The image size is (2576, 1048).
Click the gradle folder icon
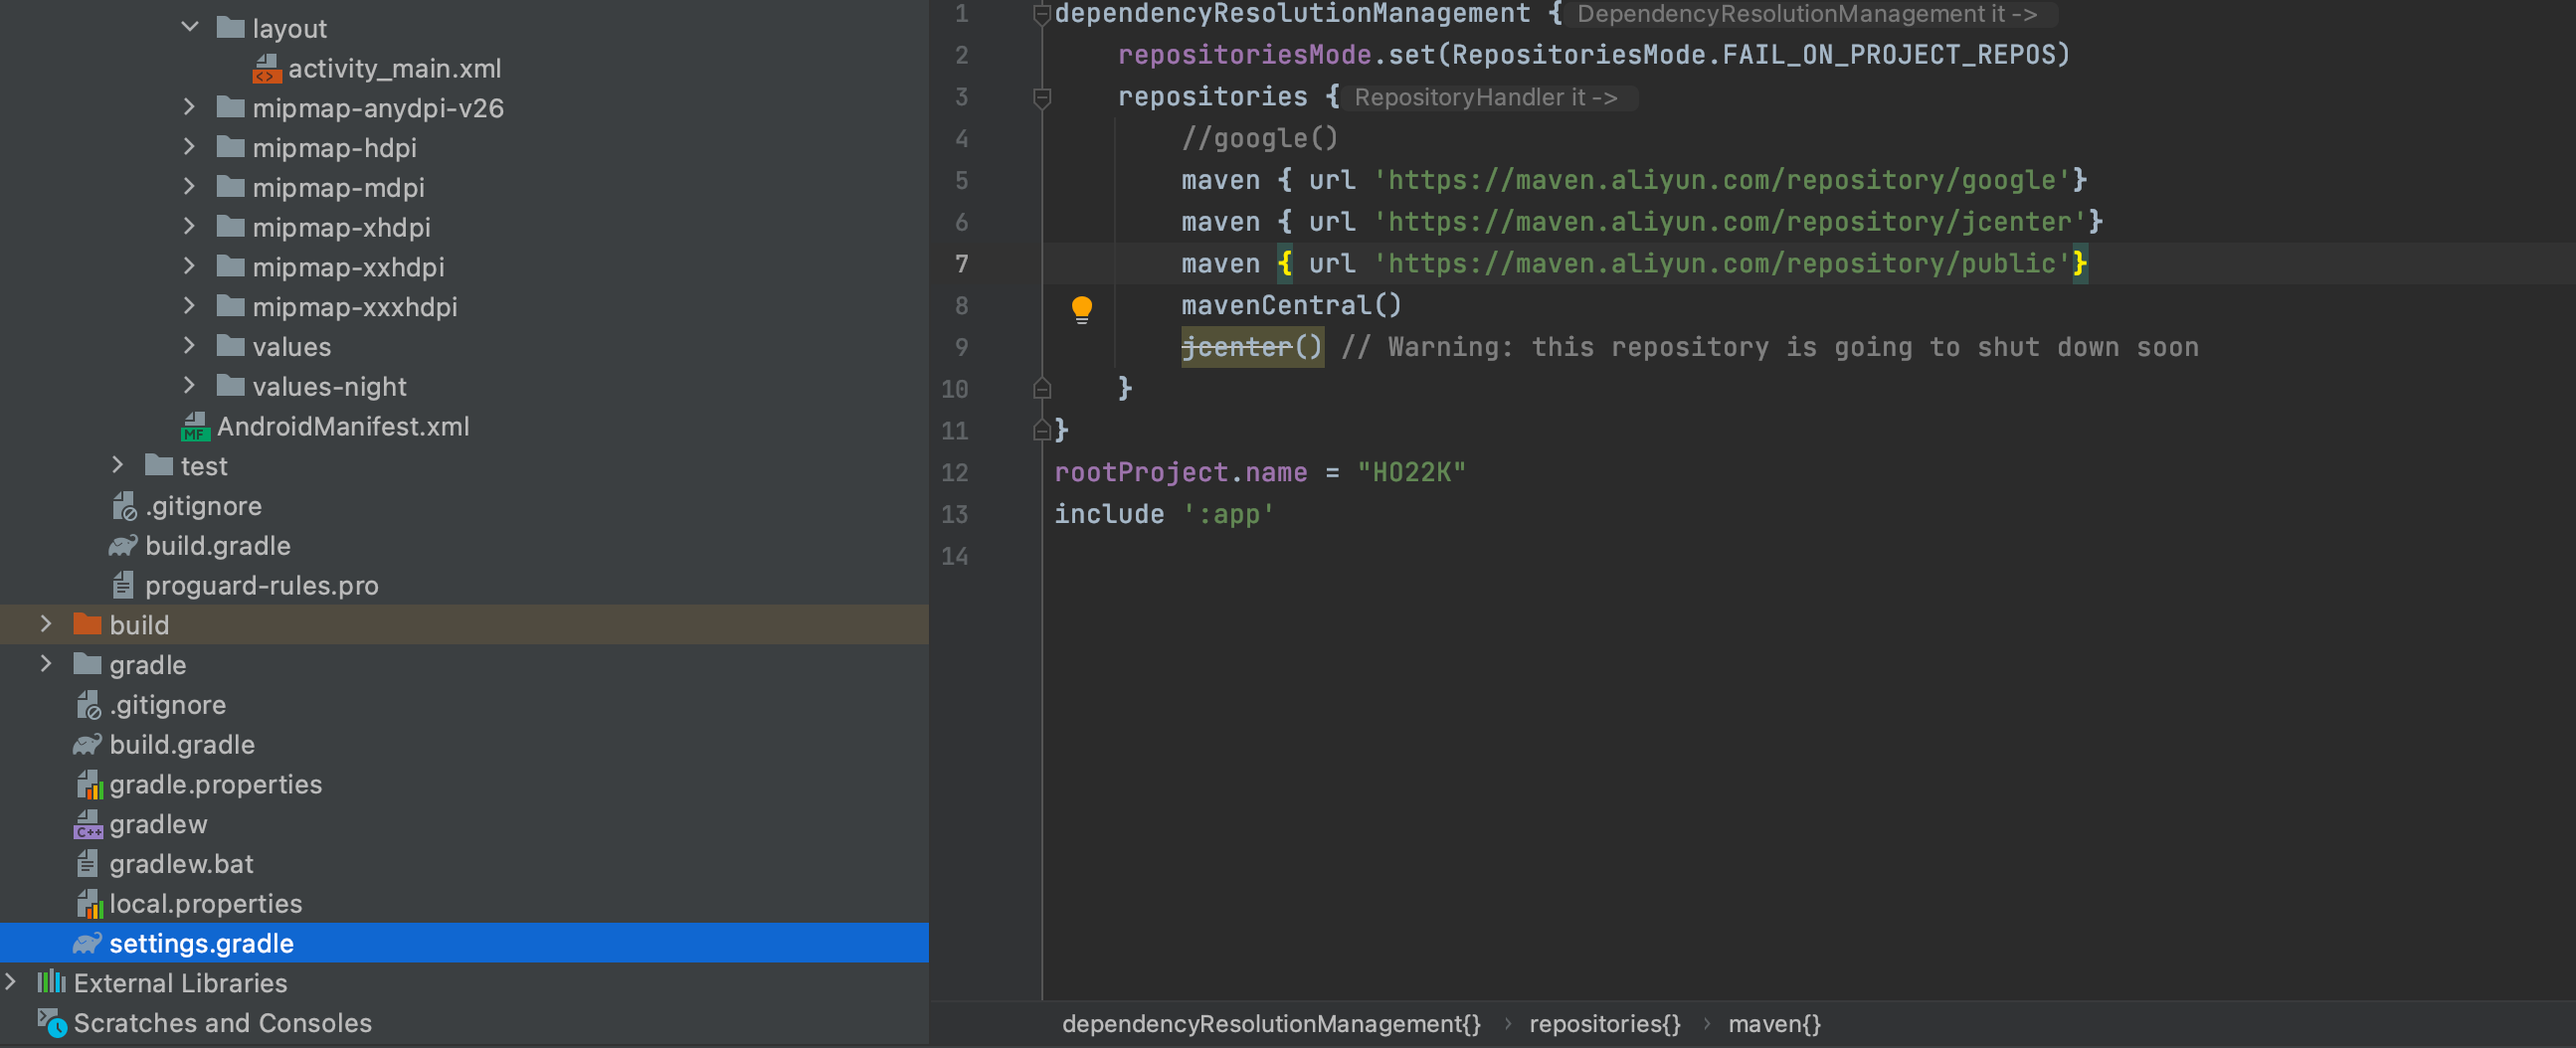88,664
